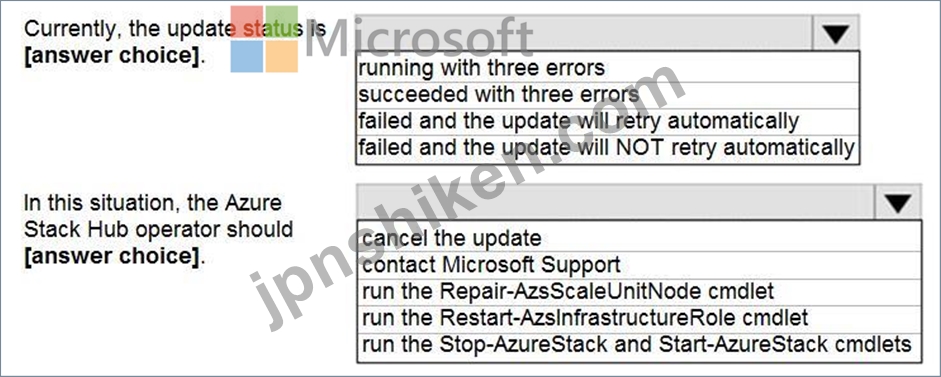Screen dimensions: 941x377
Task: Click the red square of the Microsoft logo
Action: click(x=247, y=22)
